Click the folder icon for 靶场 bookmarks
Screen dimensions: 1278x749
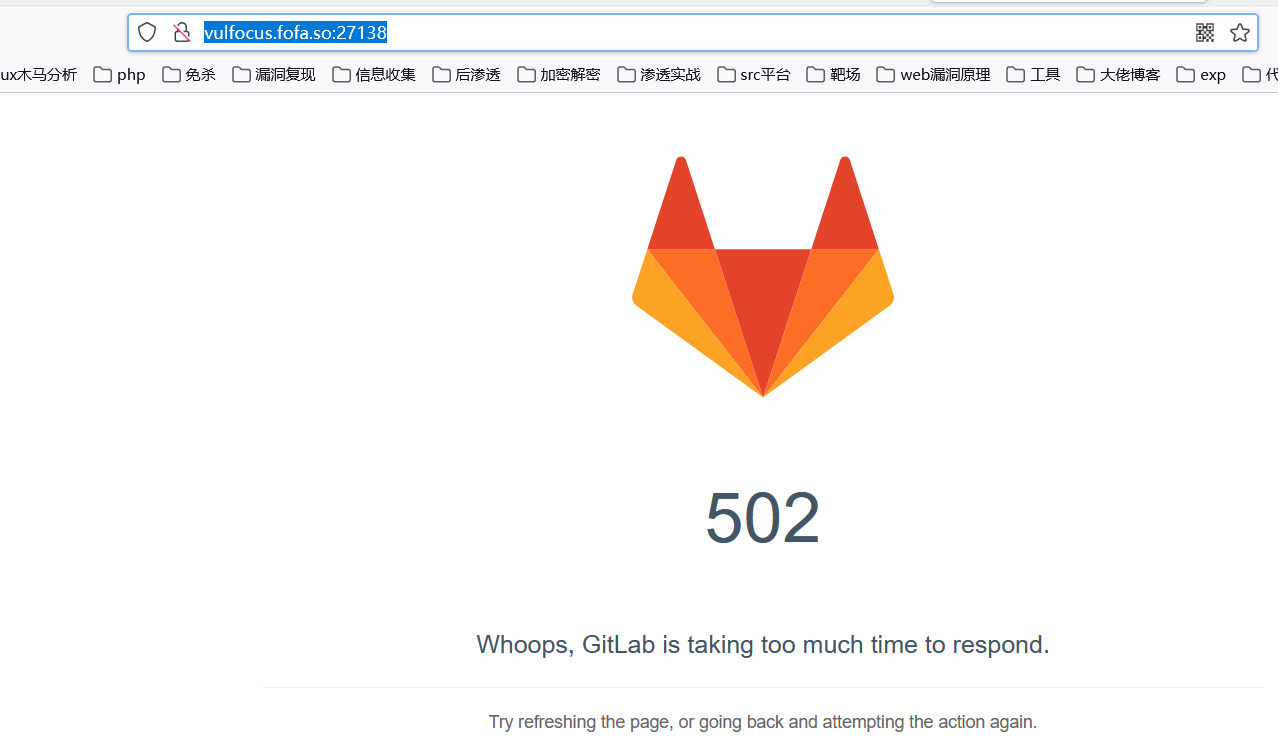point(815,73)
